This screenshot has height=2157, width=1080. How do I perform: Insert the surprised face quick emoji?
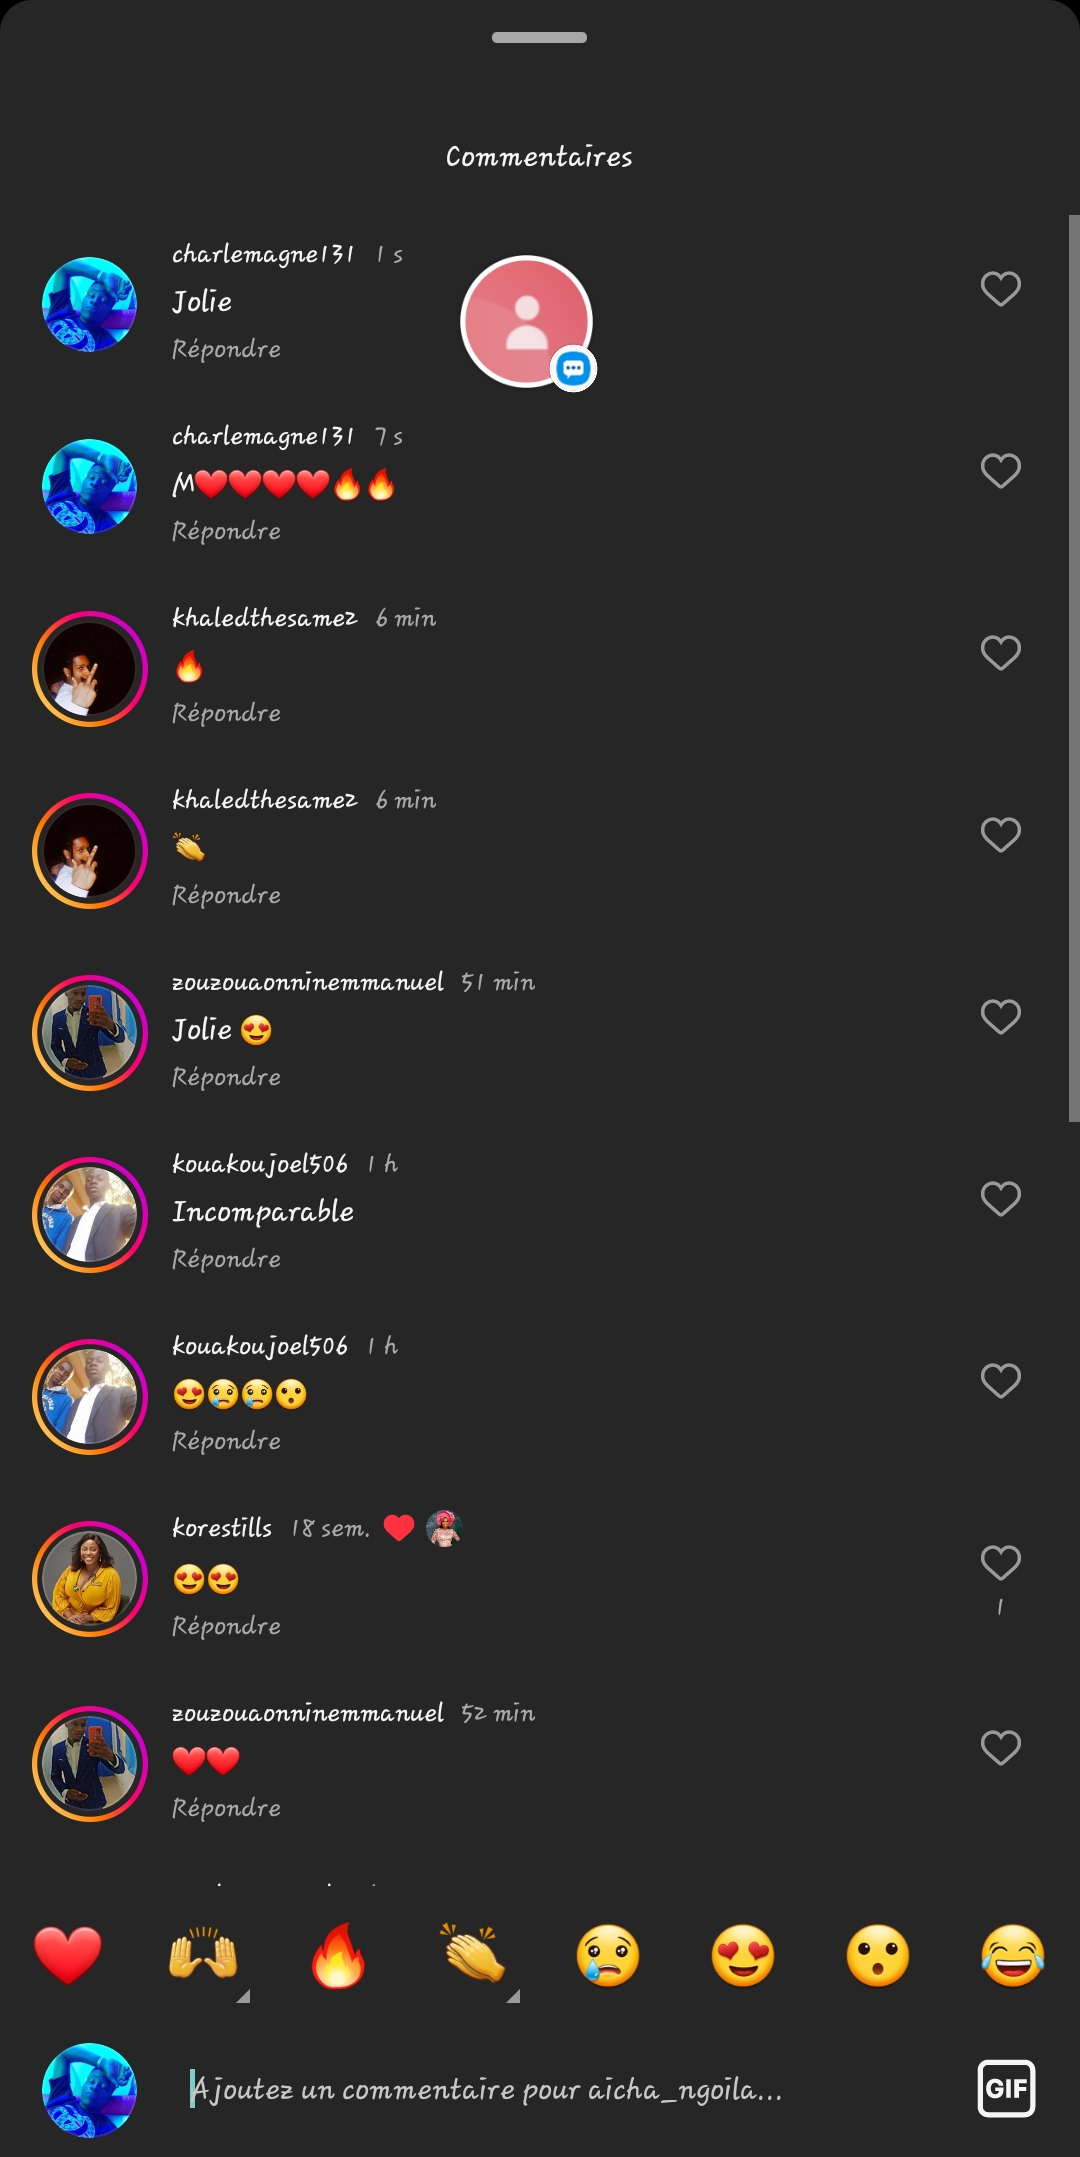(x=878, y=1955)
